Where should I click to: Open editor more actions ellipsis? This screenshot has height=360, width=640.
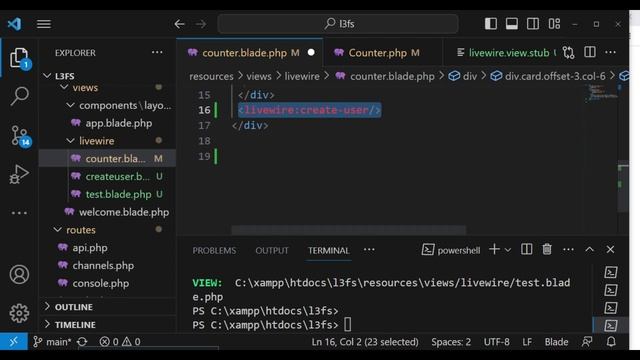click(611, 52)
